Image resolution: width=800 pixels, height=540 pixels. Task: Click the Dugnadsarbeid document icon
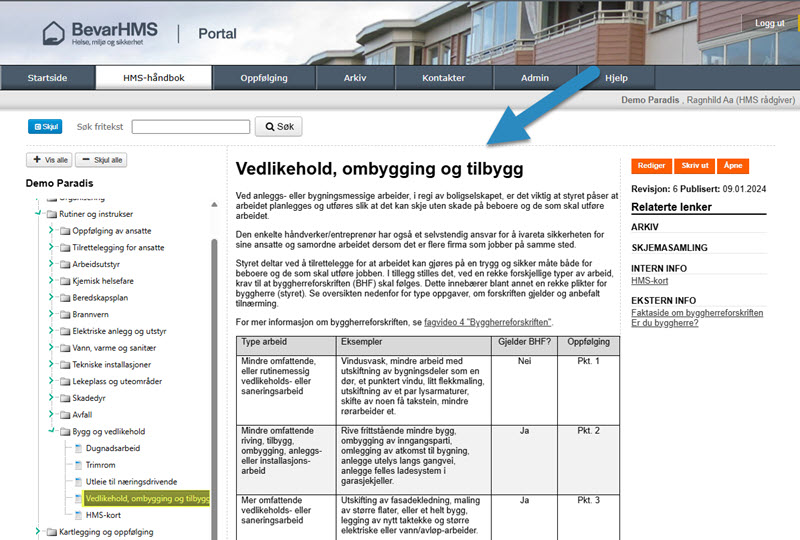80,448
